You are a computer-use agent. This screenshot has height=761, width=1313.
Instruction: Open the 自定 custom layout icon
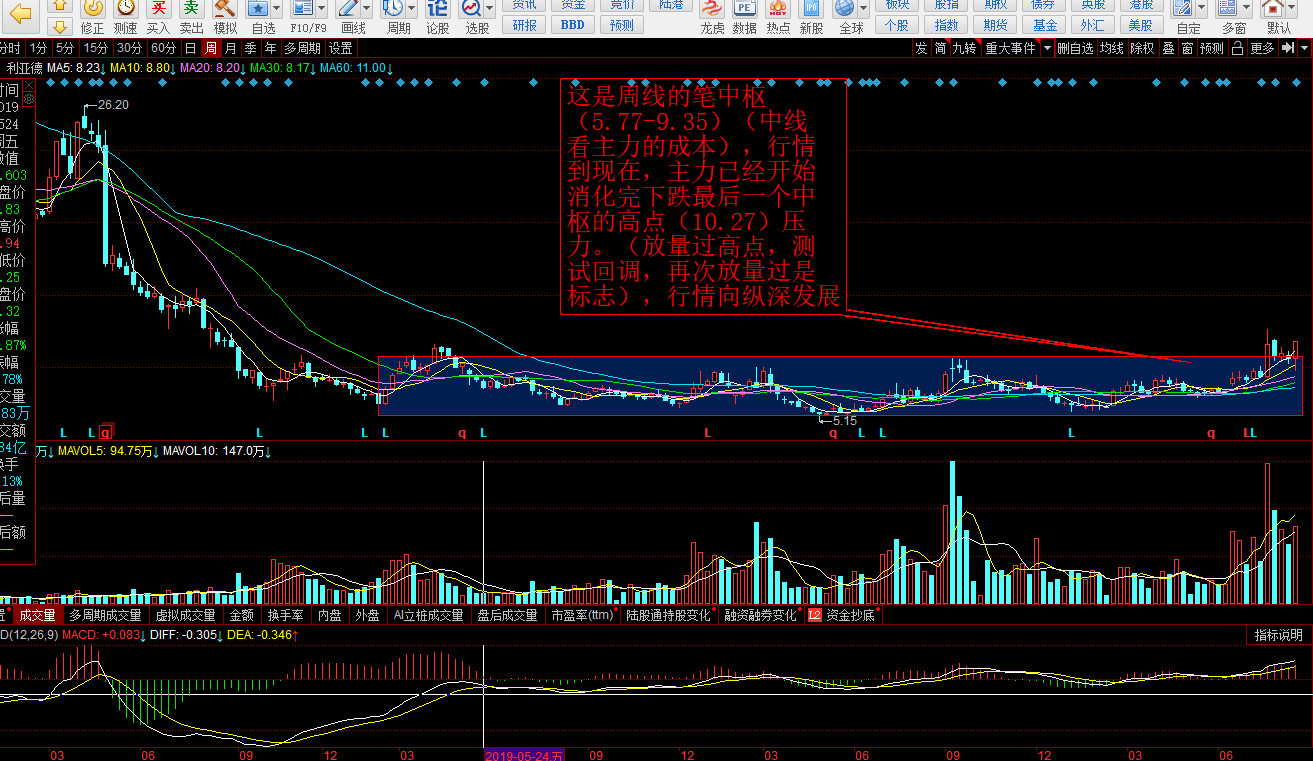click(x=1182, y=8)
